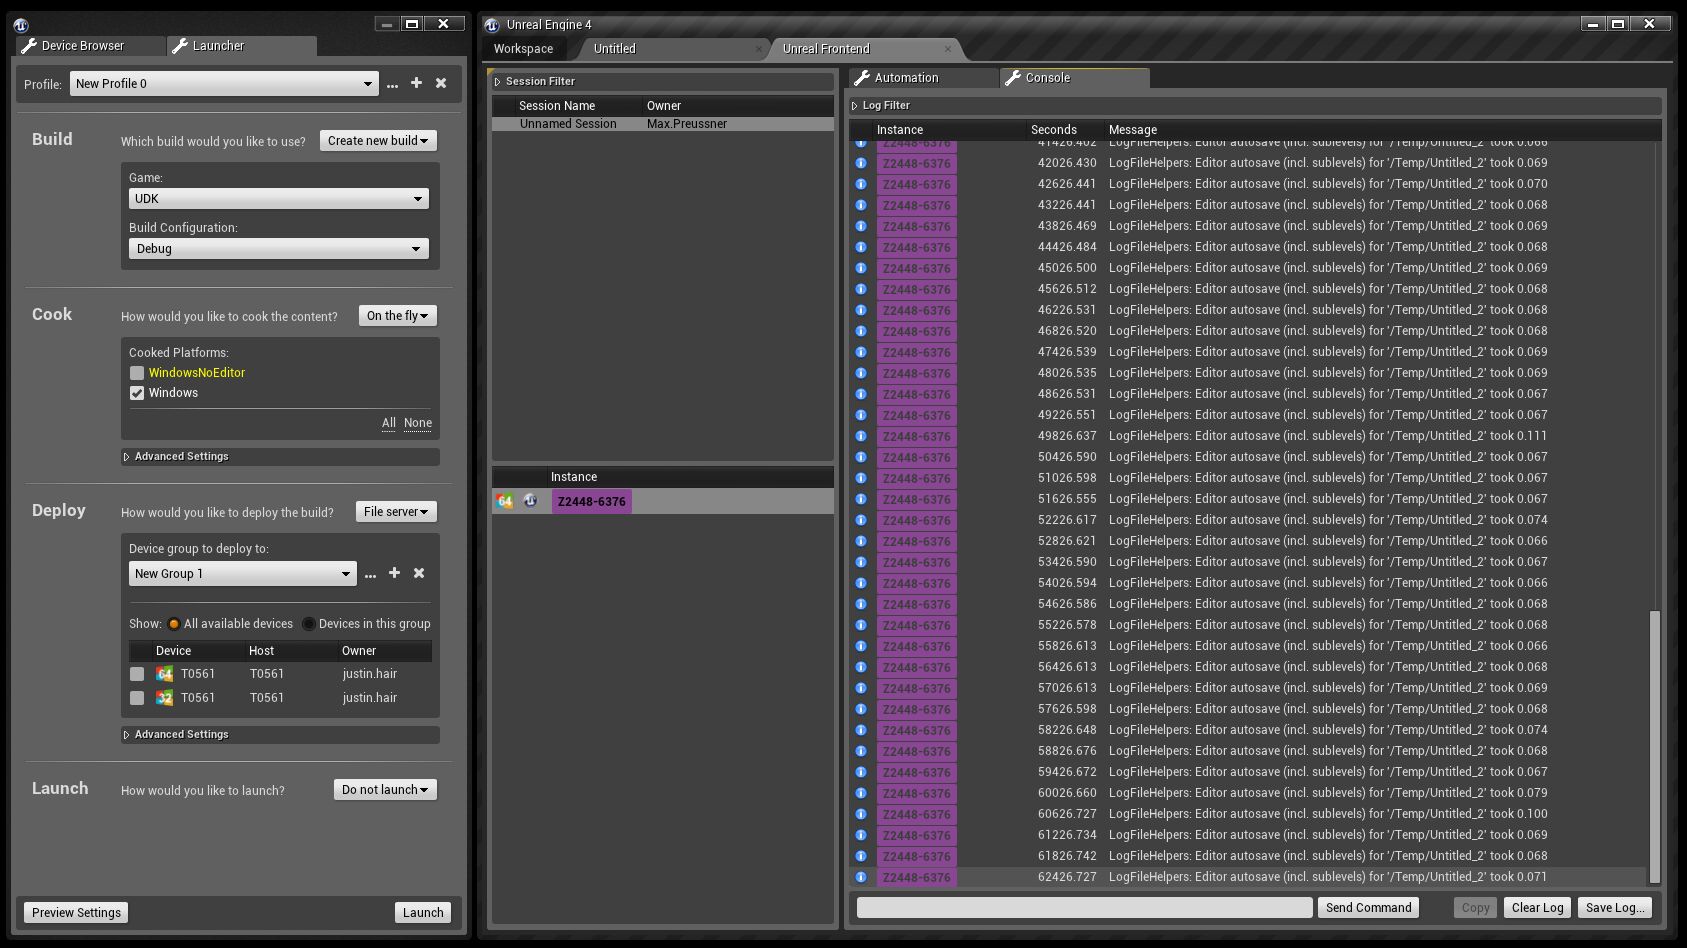The width and height of the screenshot is (1687, 948).
Task: Uncheck the Windows cooked platform
Action: pyautogui.click(x=137, y=392)
